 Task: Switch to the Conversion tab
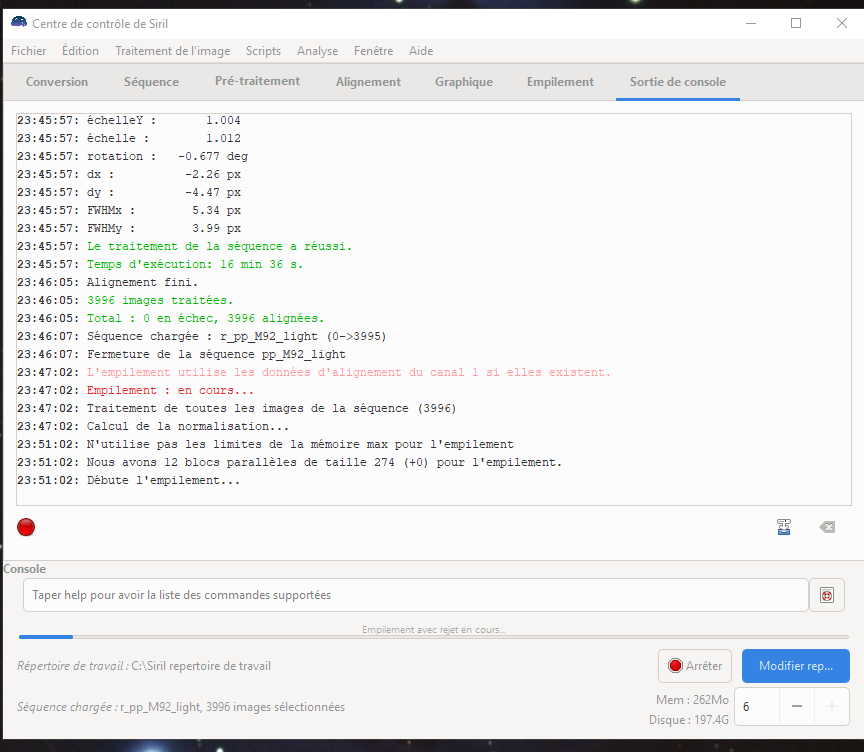click(x=57, y=82)
